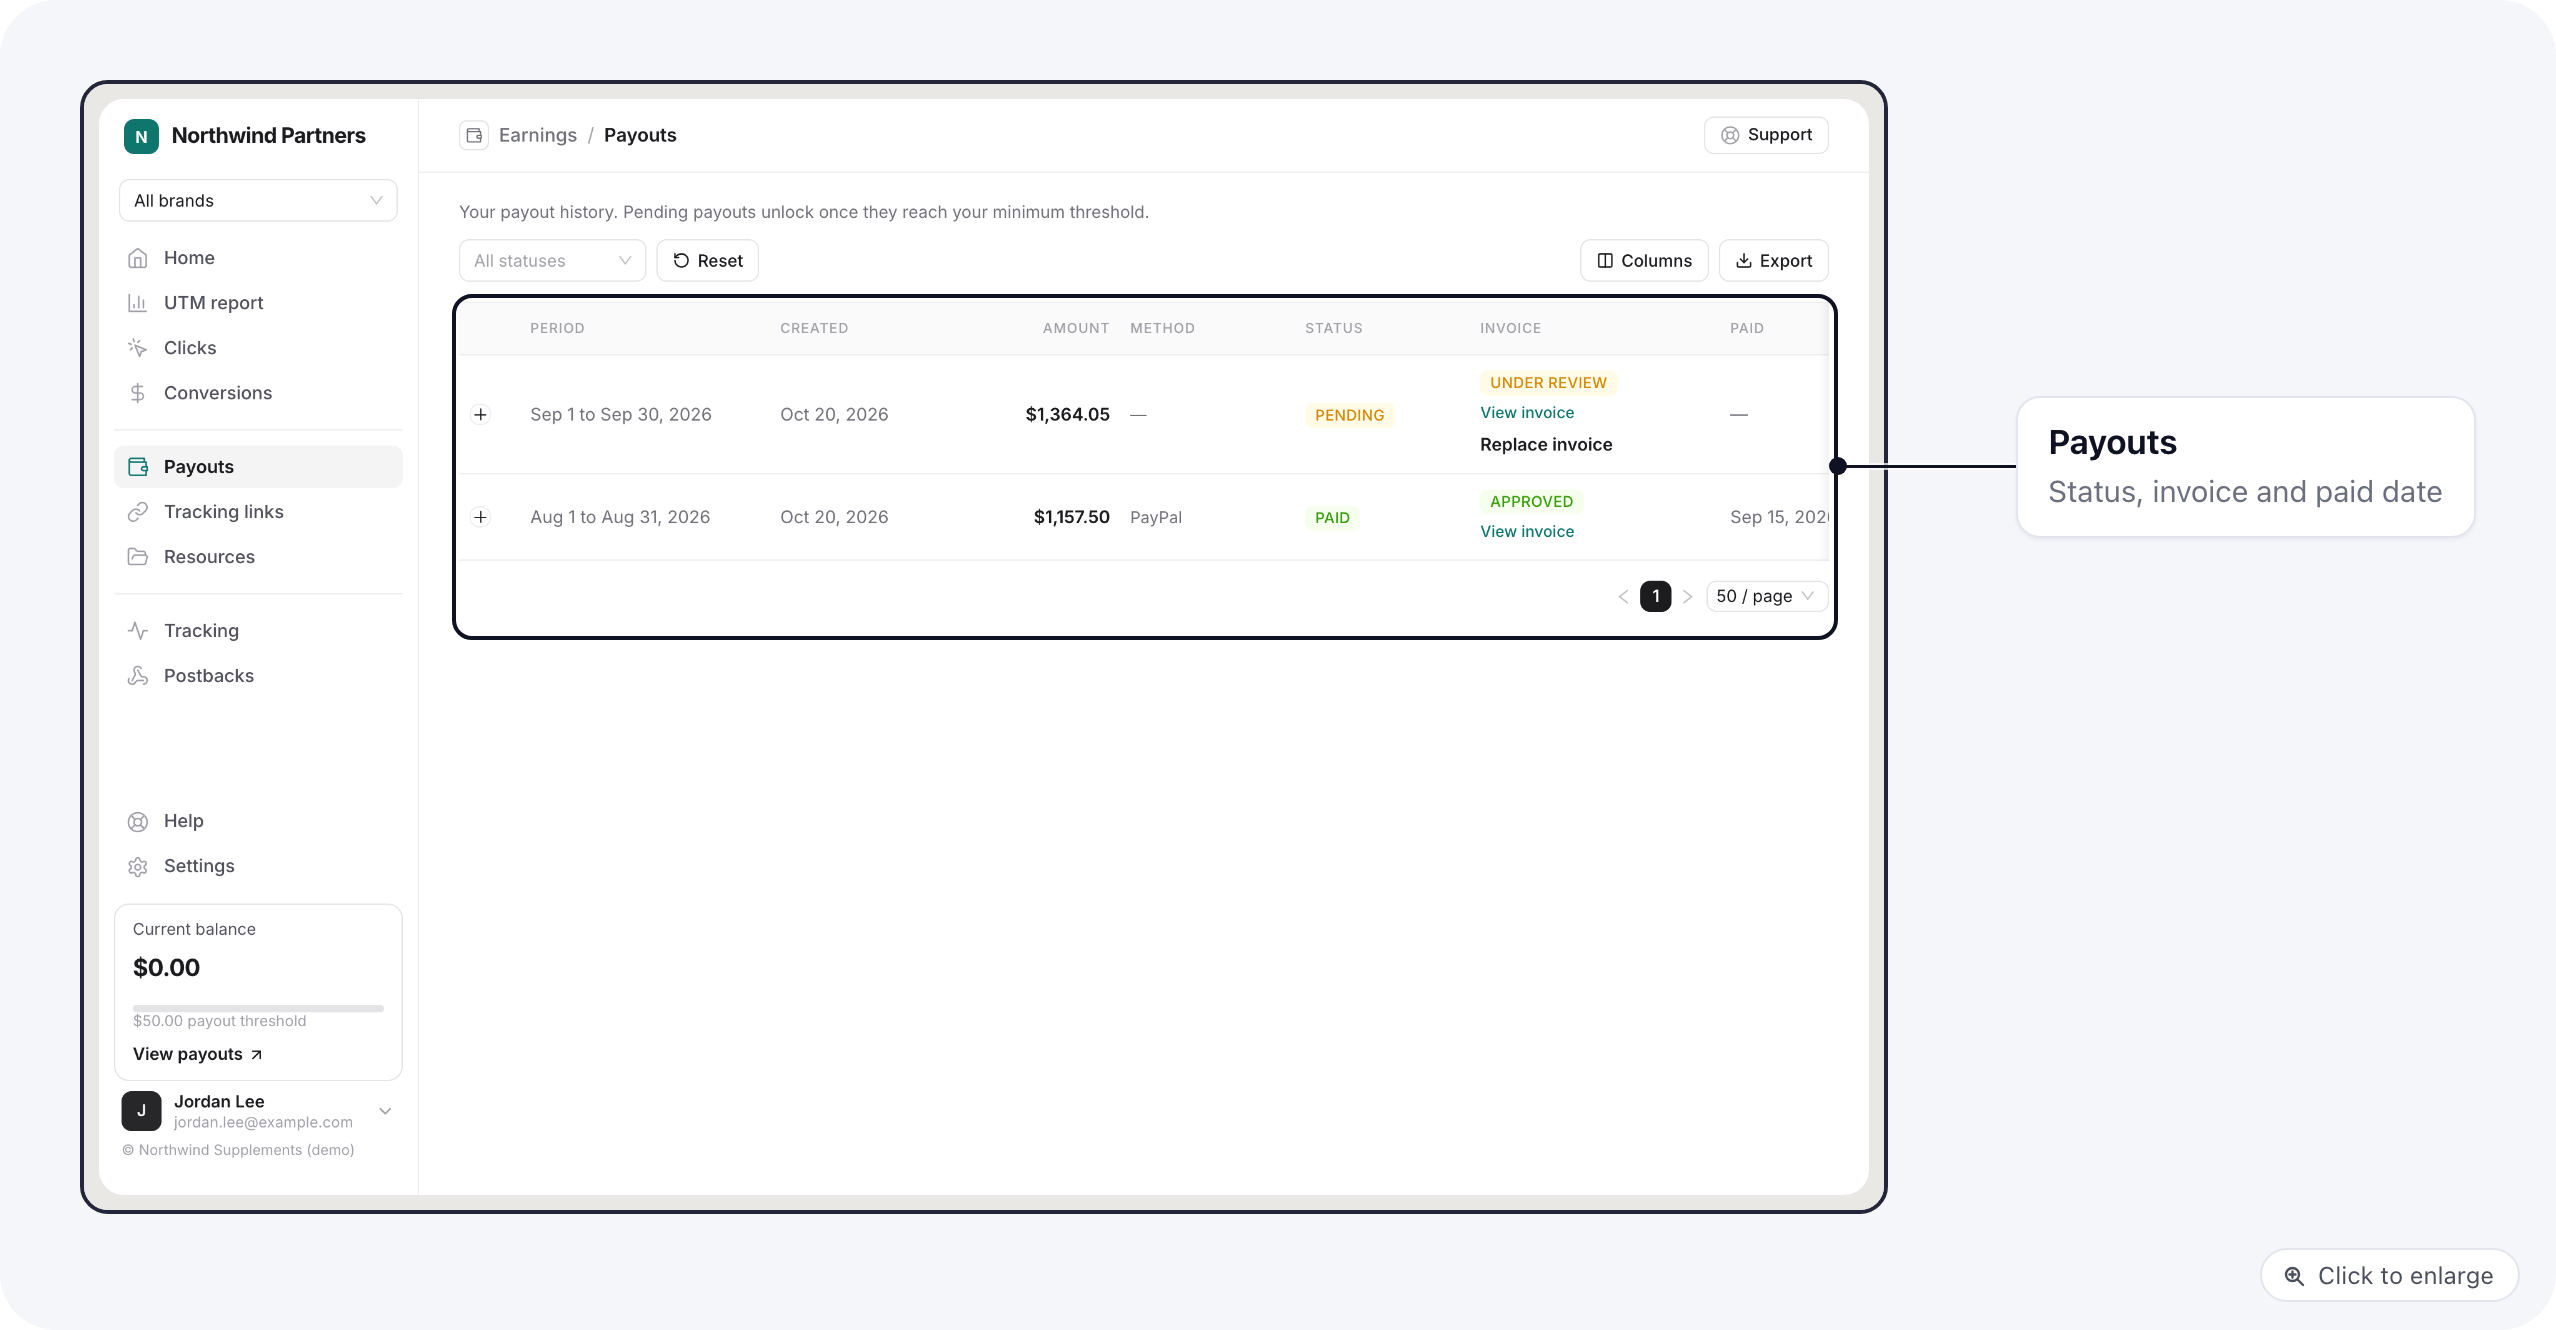Viewport: 2556px width, 1330px height.
Task: Go to the Home menu item
Action: [x=258, y=258]
